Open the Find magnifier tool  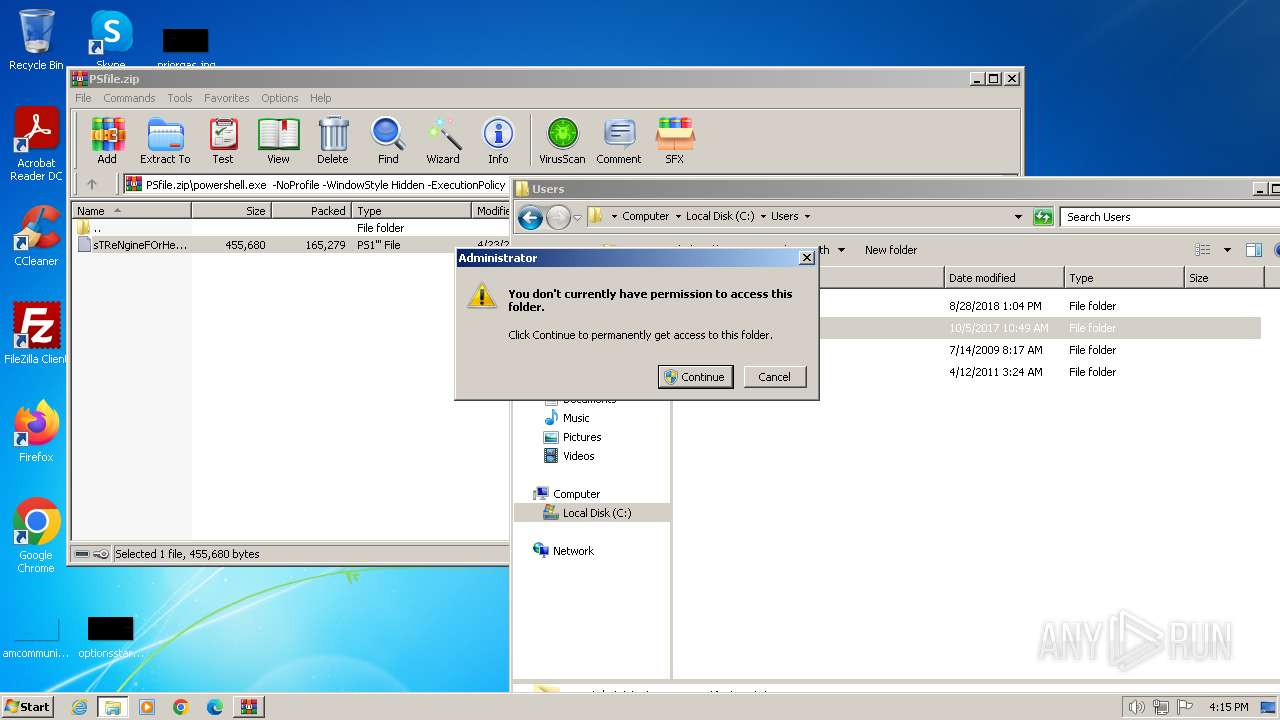pos(388,141)
